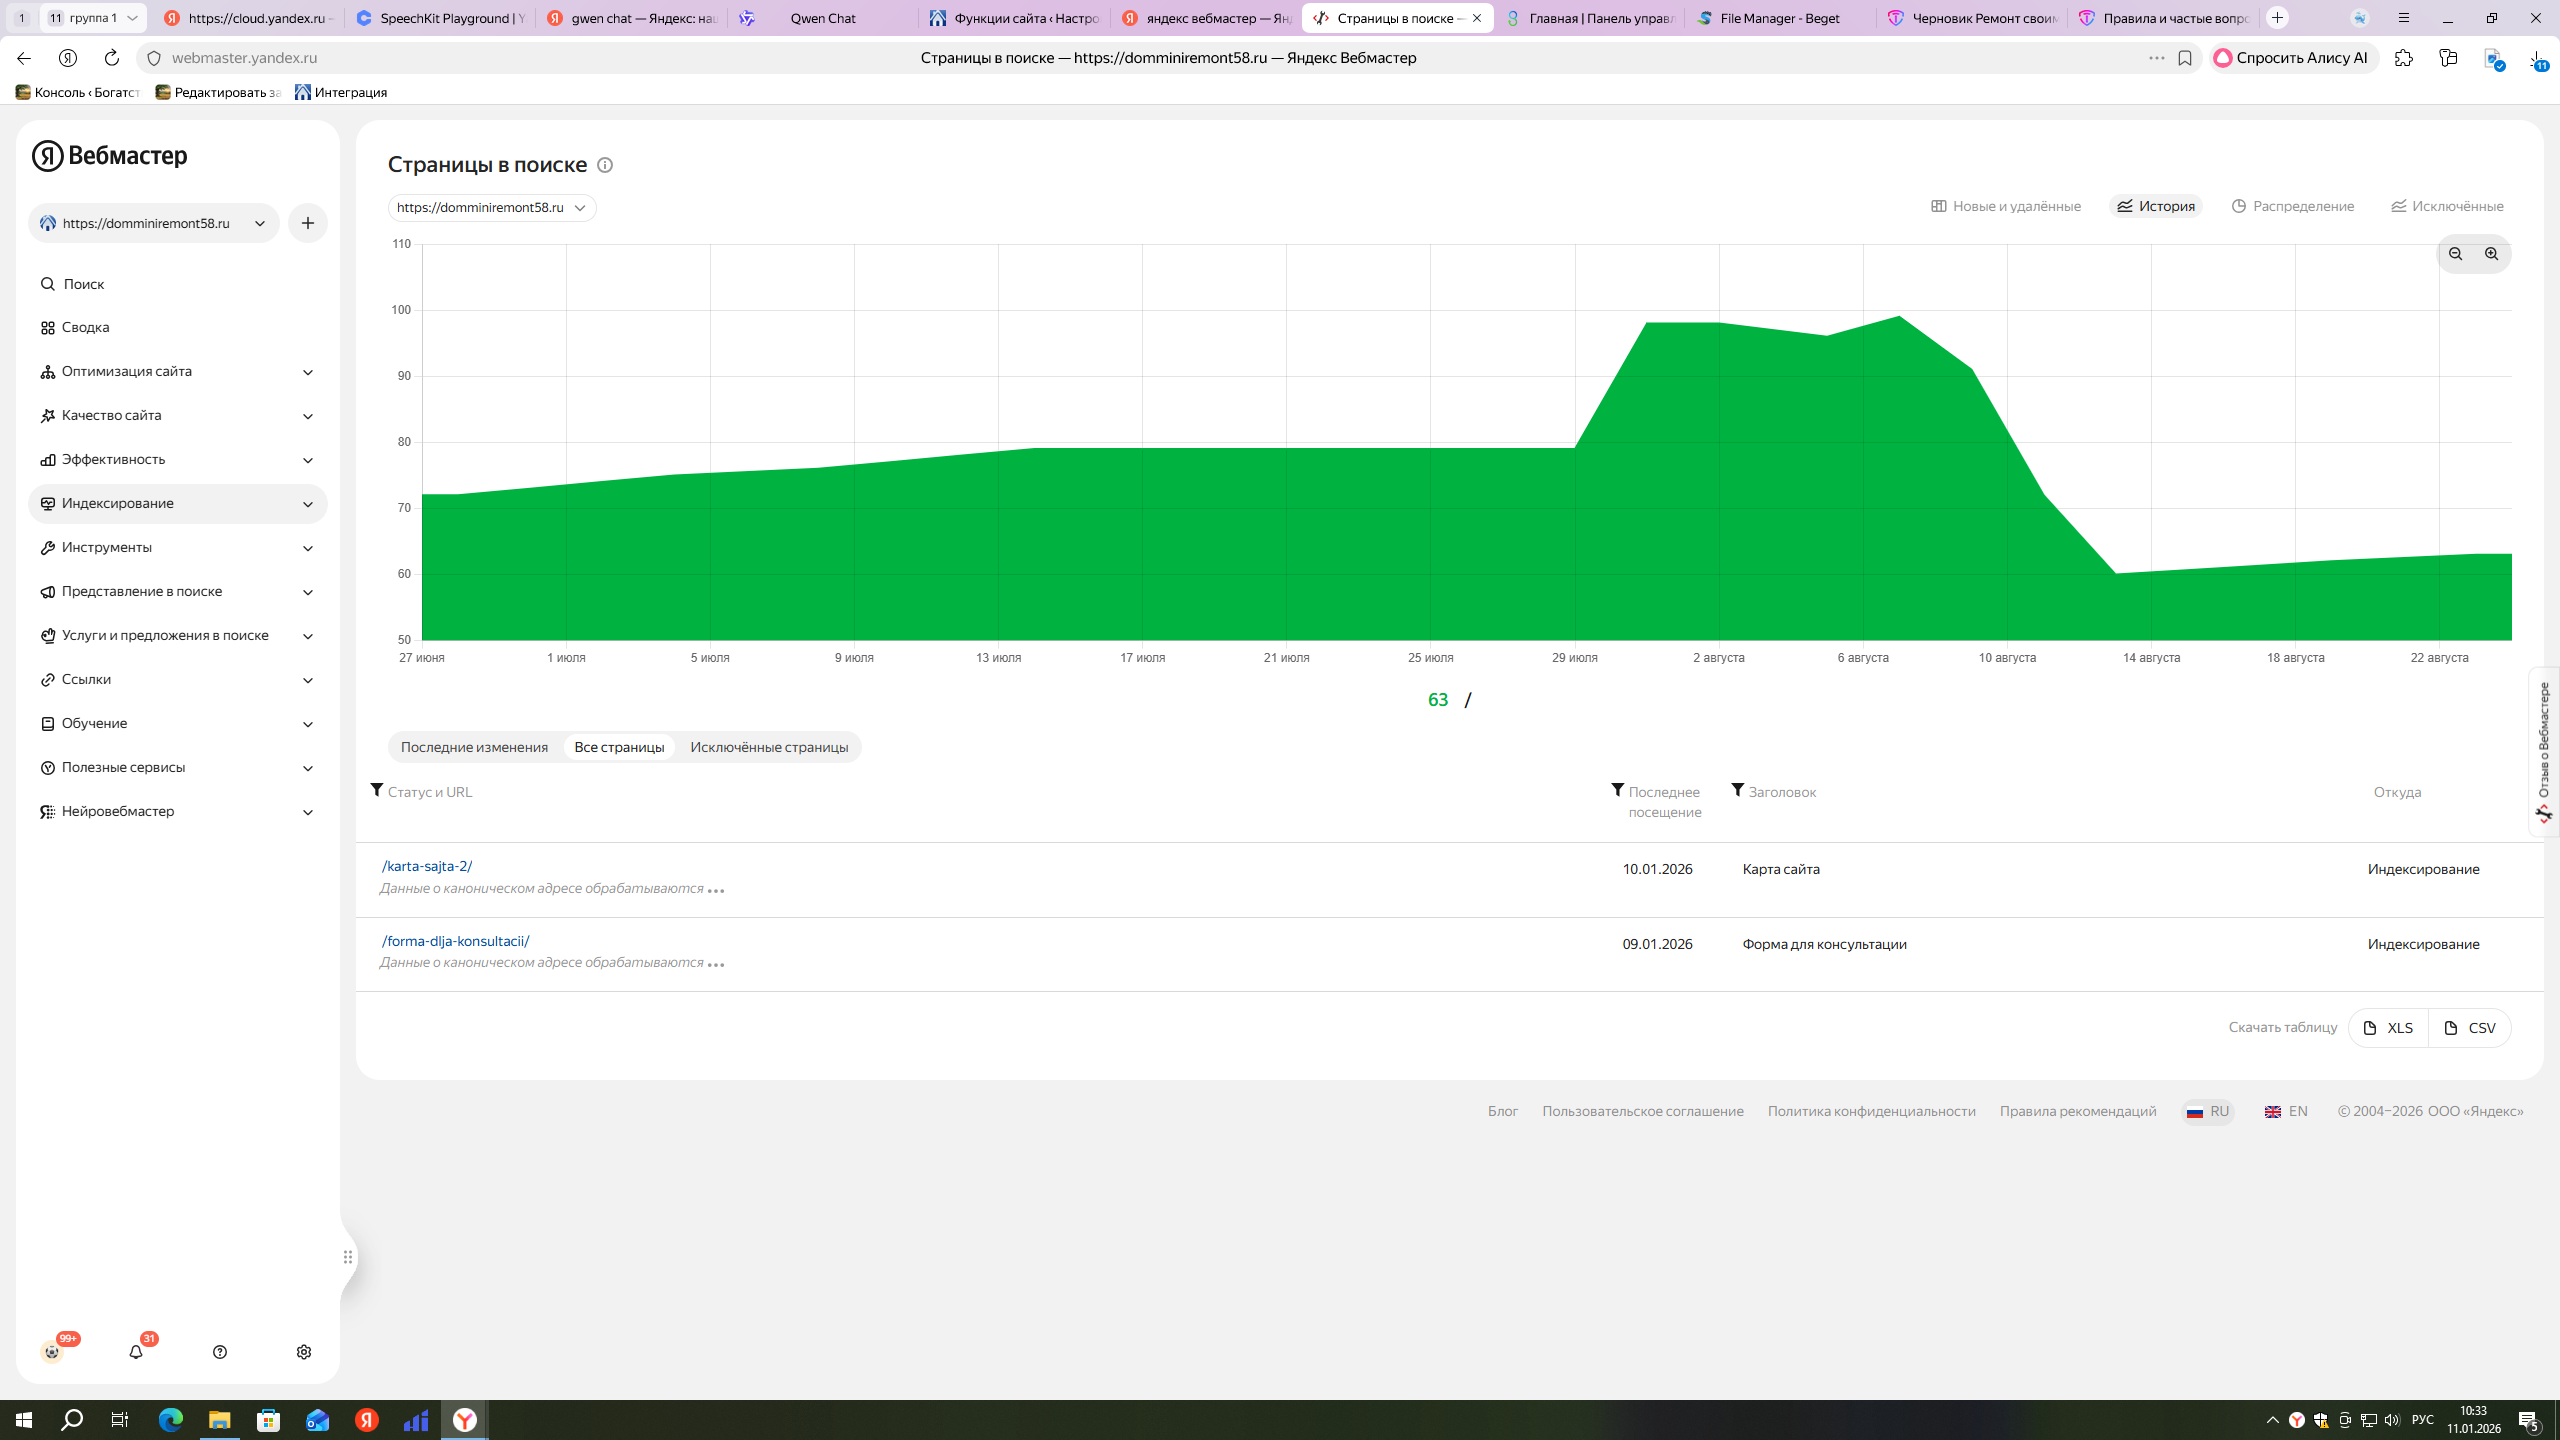This screenshot has width=2560, height=1440.
Task: Click the chart zoom in magnifier icon
Action: coord(2491,254)
